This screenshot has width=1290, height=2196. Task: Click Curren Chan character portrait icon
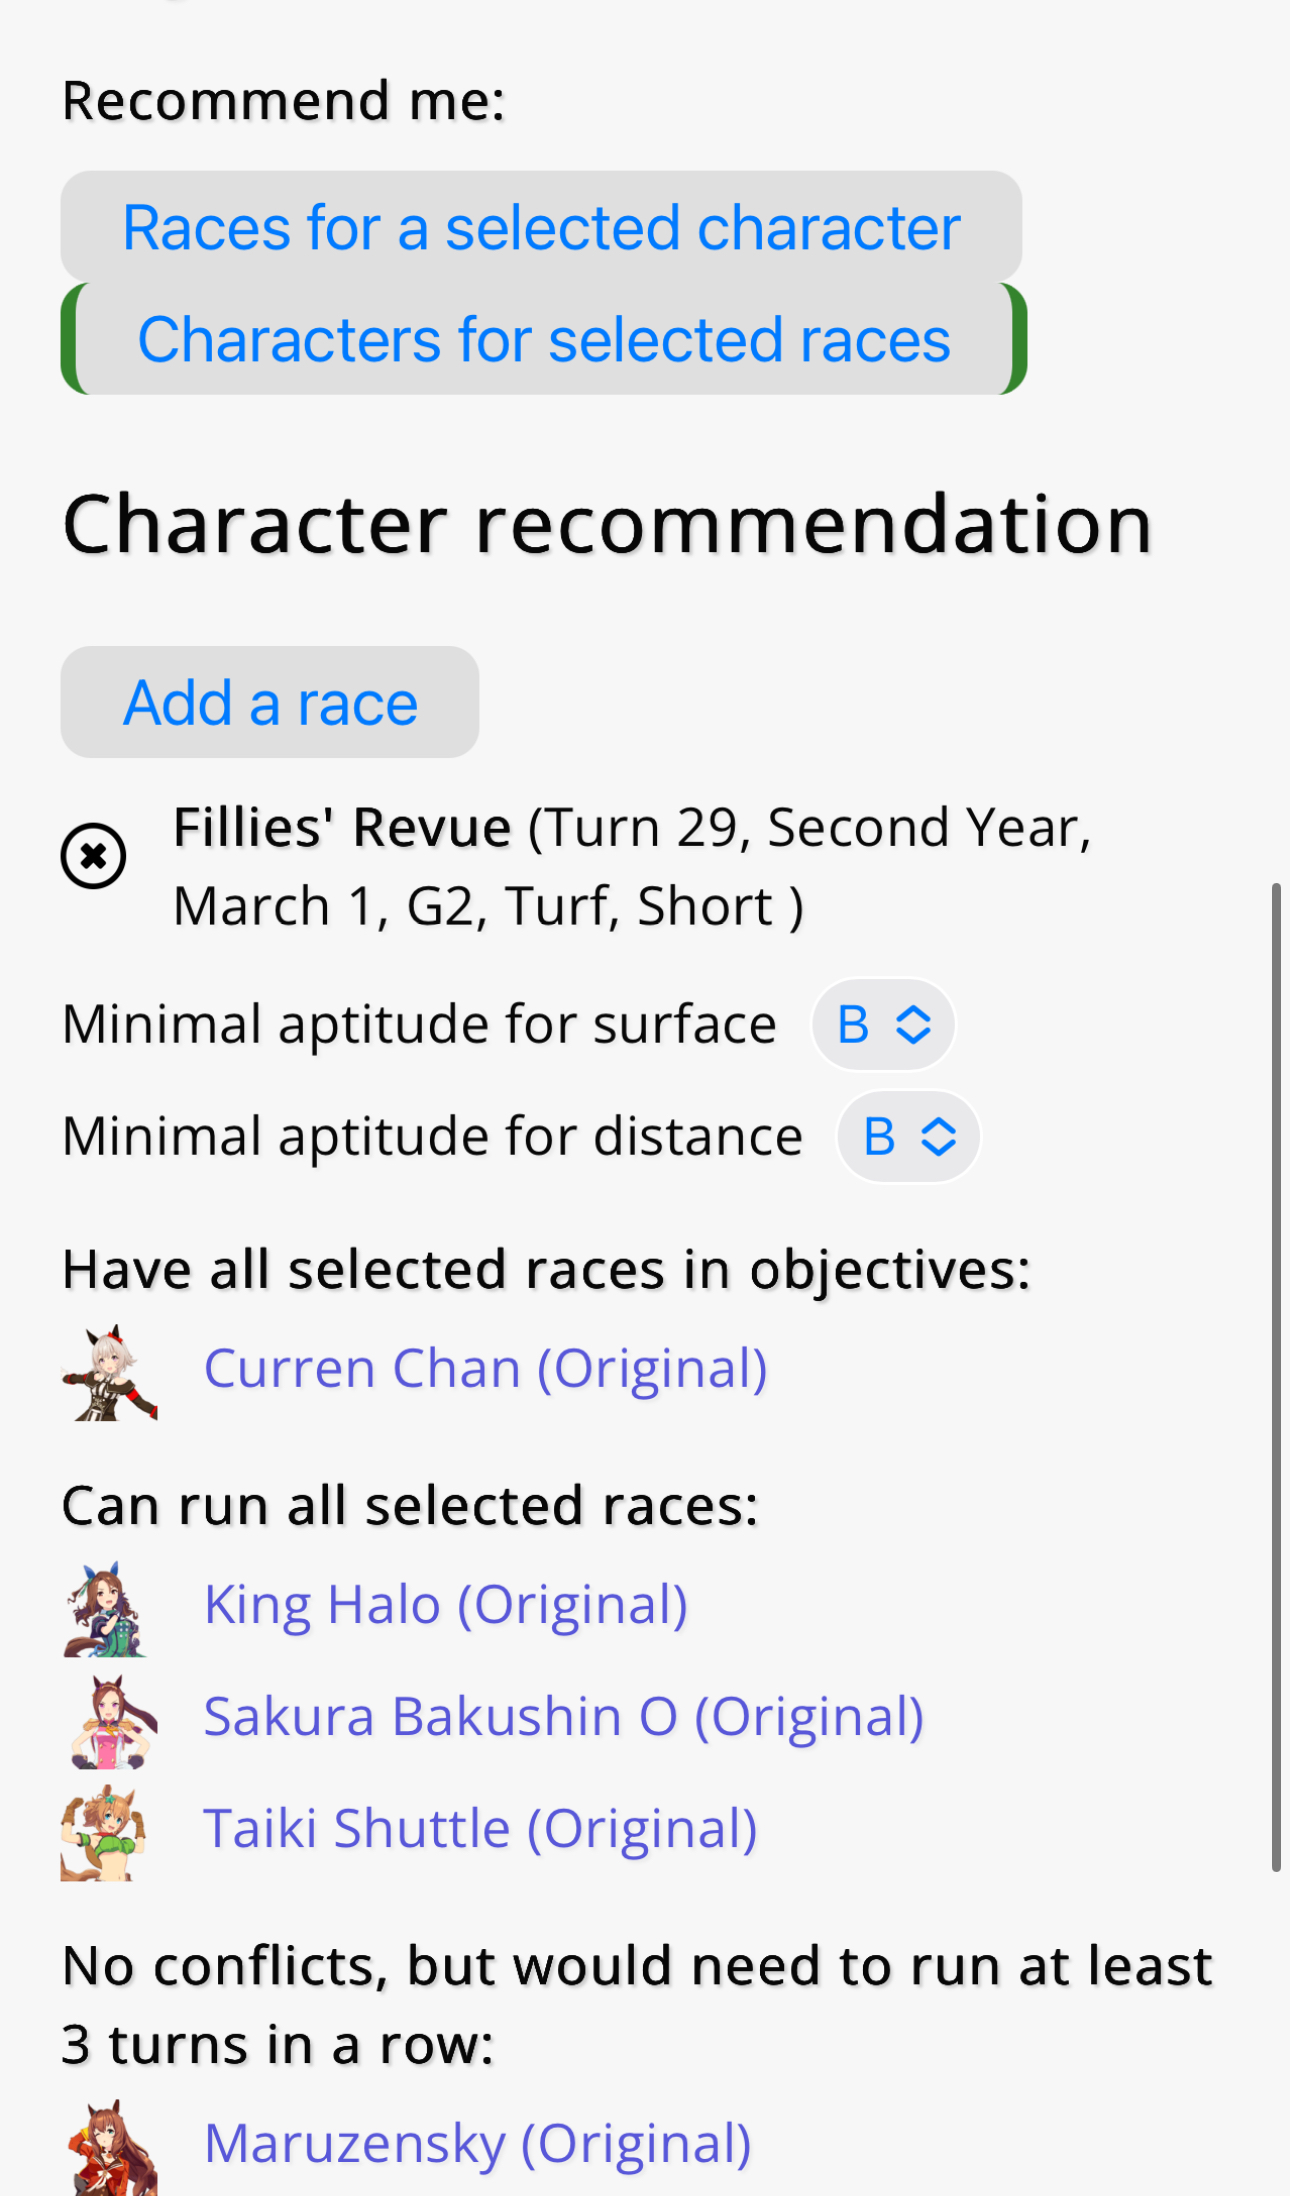[109, 1372]
